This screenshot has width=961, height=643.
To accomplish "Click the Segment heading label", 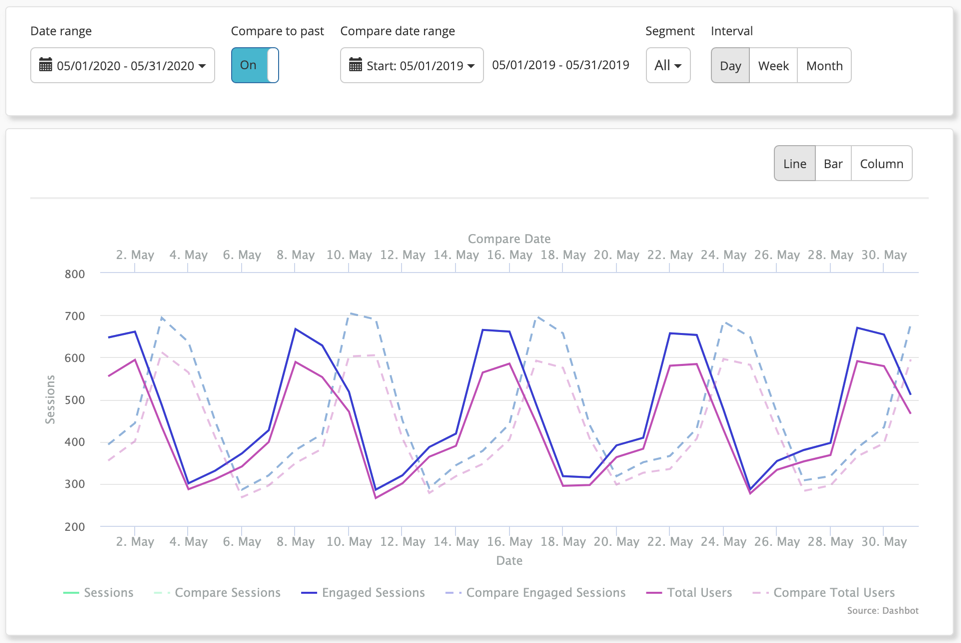I will point(670,31).
